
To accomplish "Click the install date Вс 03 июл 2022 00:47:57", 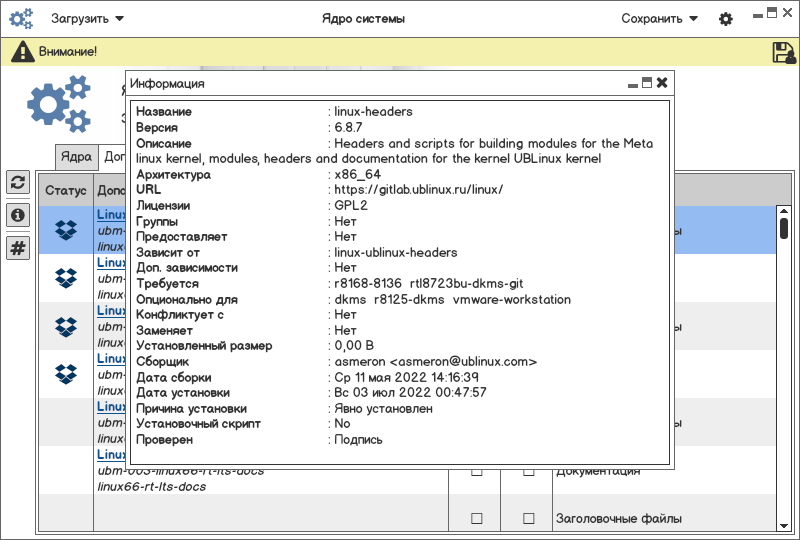I will pyautogui.click(x=410, y=392).
